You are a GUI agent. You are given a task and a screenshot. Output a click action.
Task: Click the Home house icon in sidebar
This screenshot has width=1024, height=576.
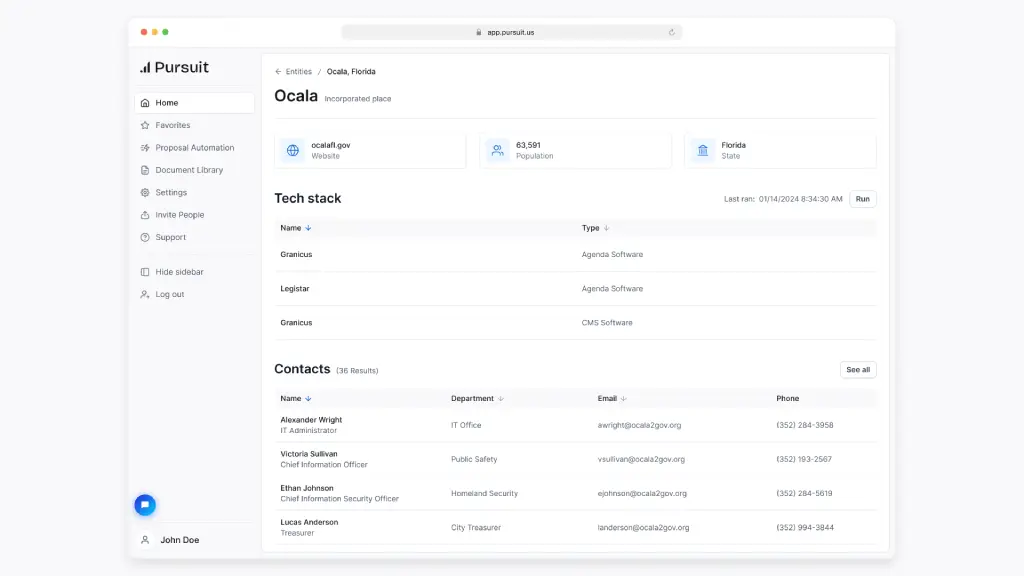[x=145, y=103]
